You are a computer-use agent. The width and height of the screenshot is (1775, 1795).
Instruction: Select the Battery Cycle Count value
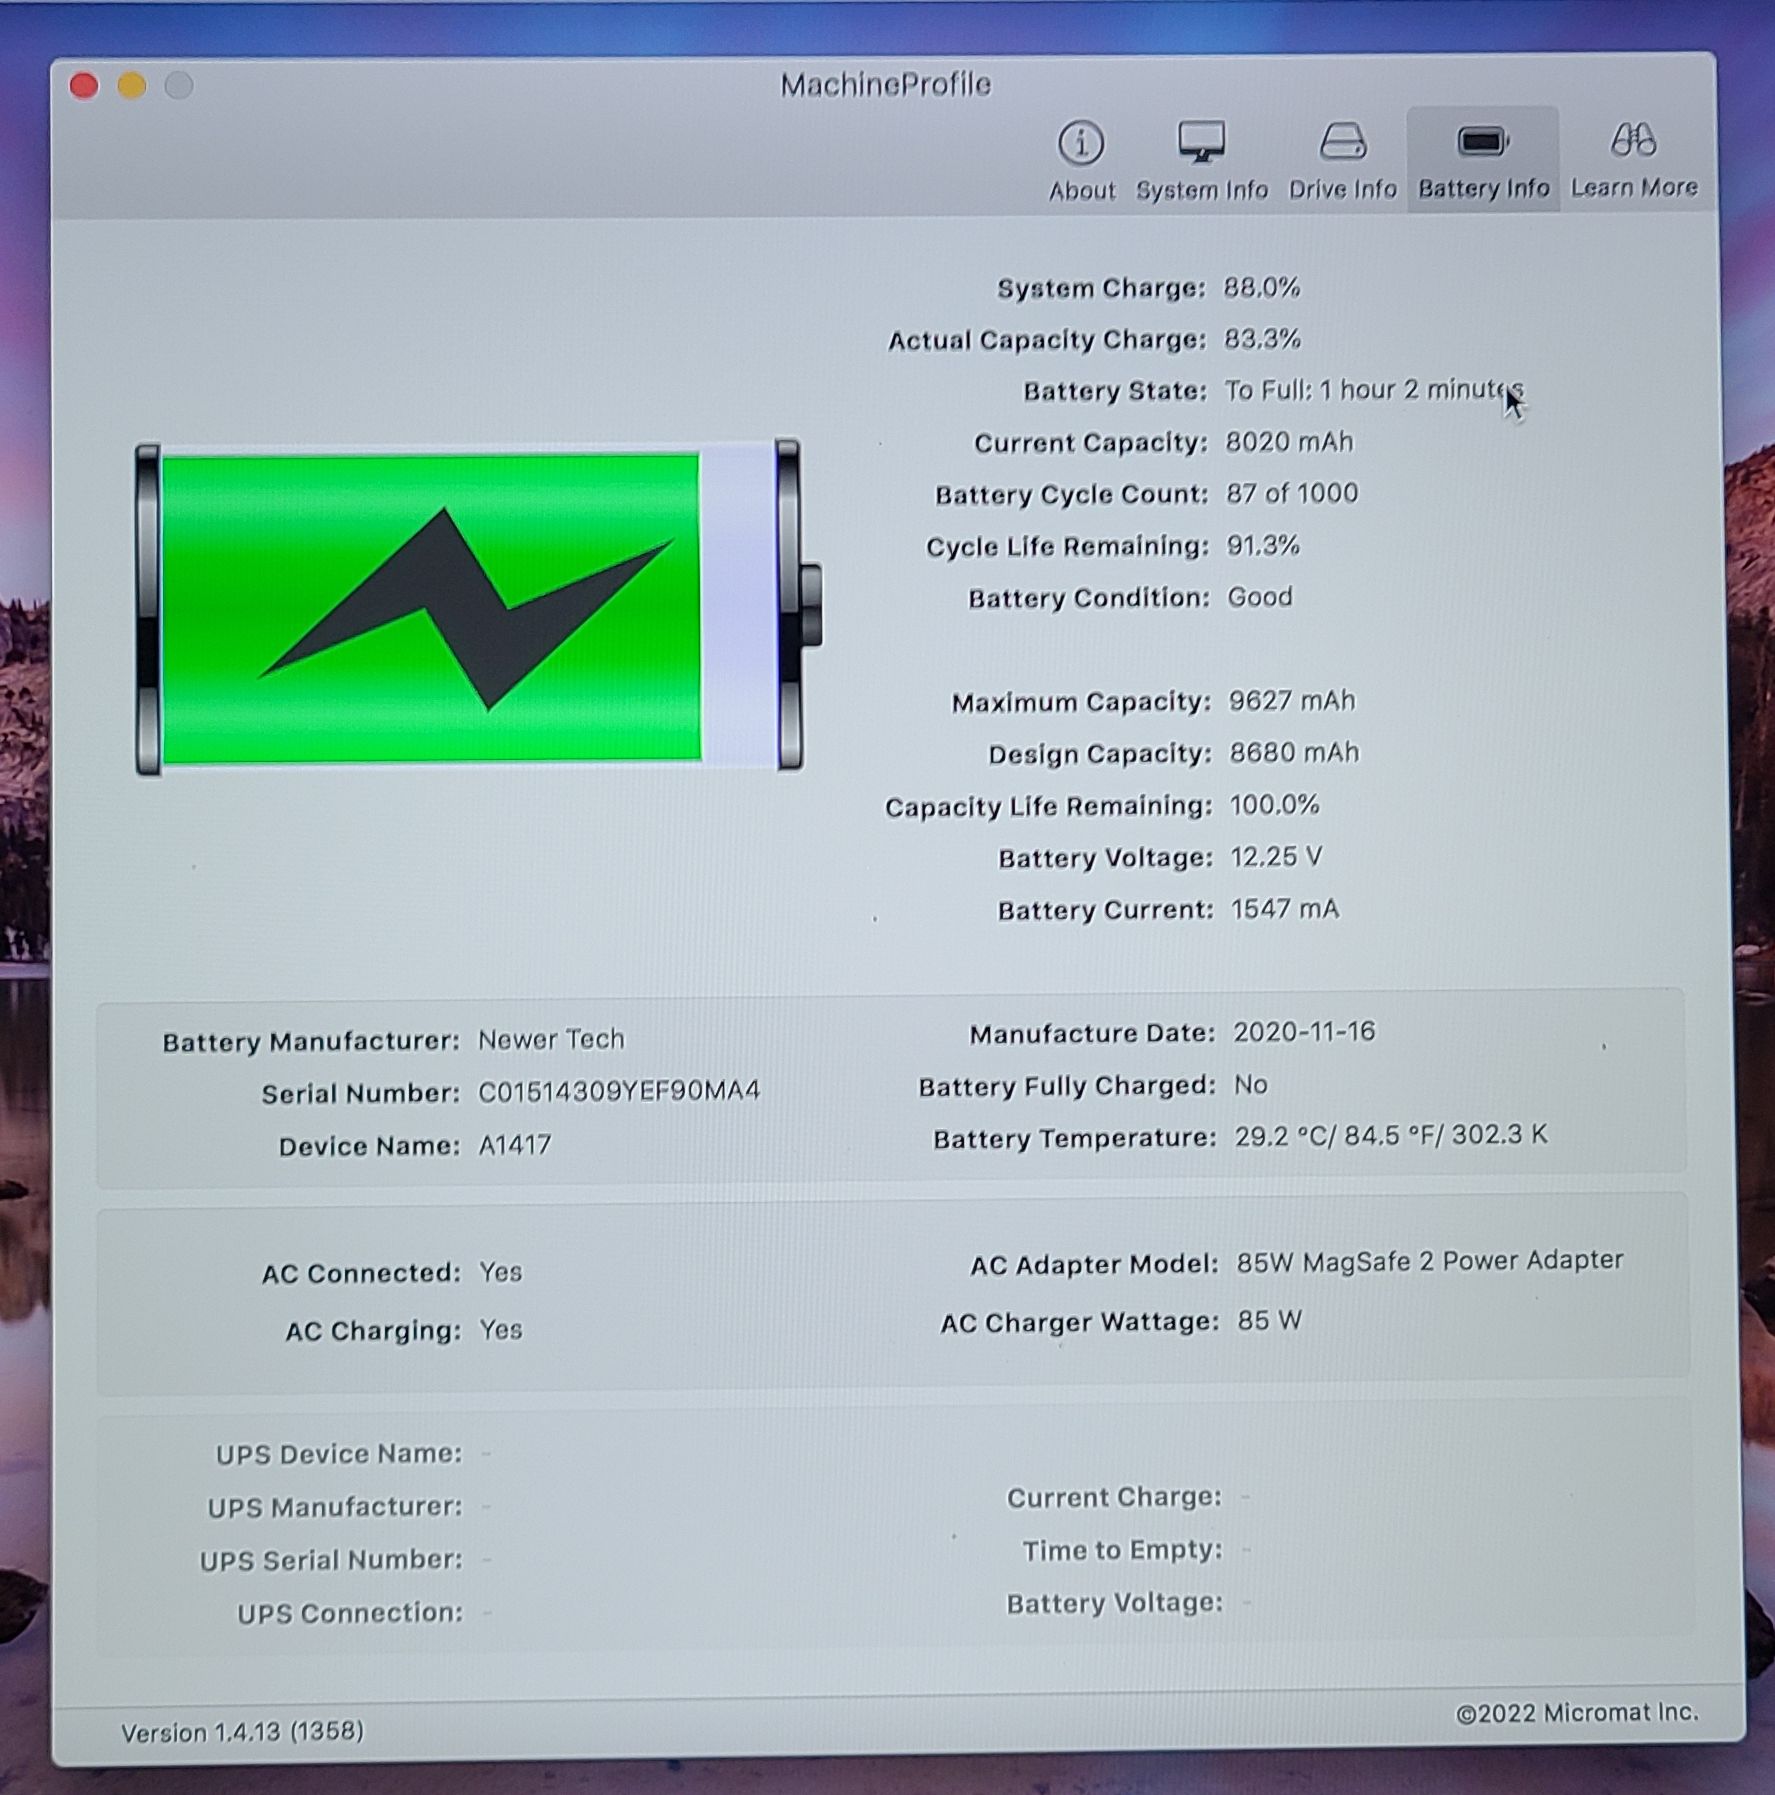(1292, 494)
